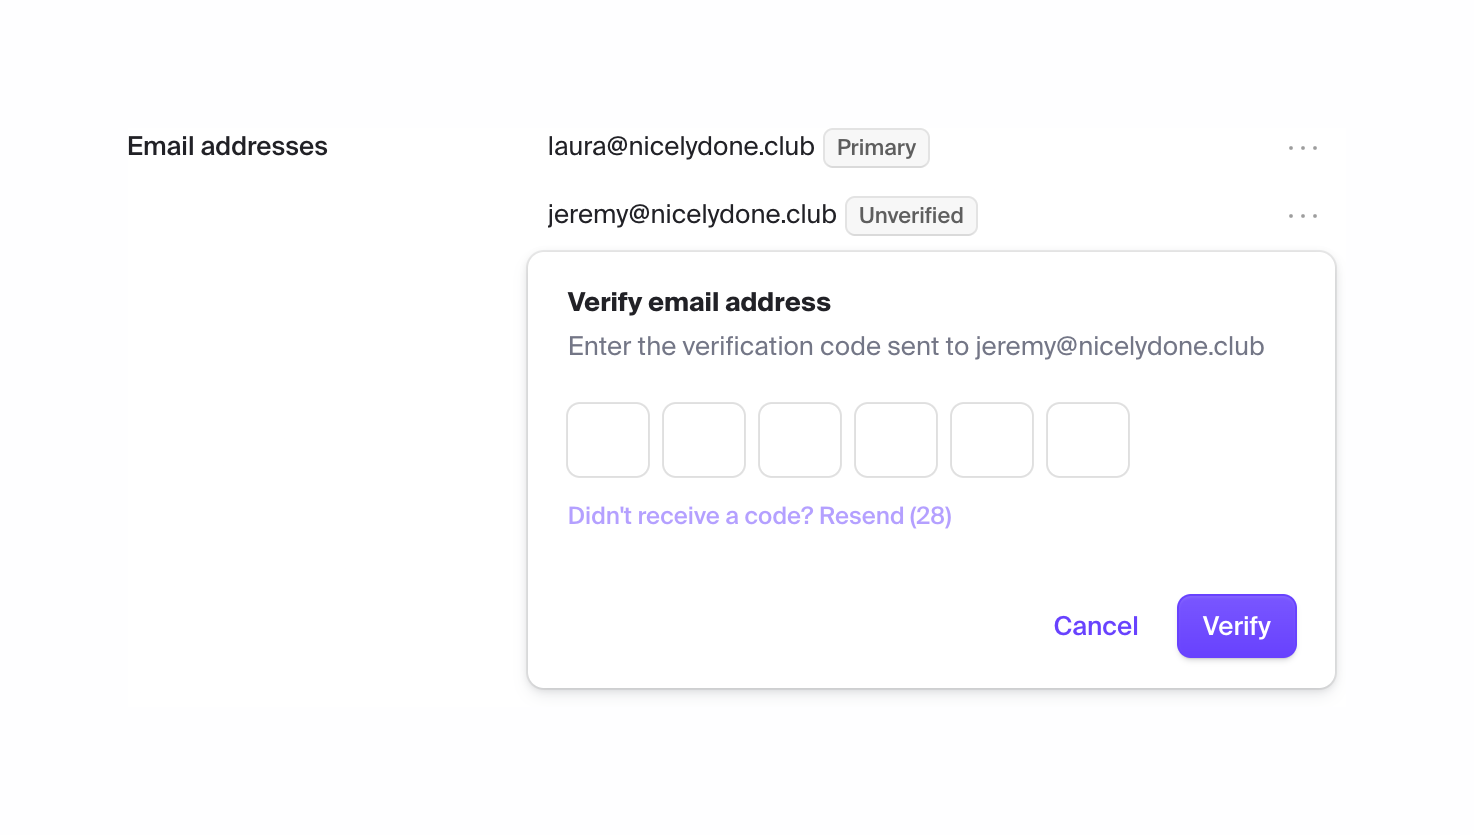Cancel the email verification
The width and height of the screenshot is (1474, 835).
coord(1096,626)
